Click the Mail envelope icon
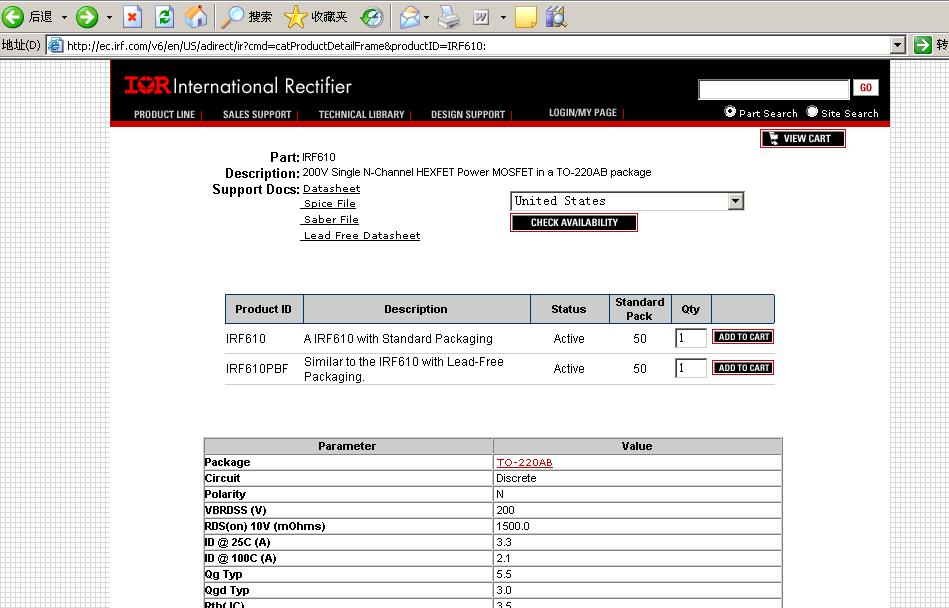This screenshot has height=608, width=949. (x=409, y=16)
